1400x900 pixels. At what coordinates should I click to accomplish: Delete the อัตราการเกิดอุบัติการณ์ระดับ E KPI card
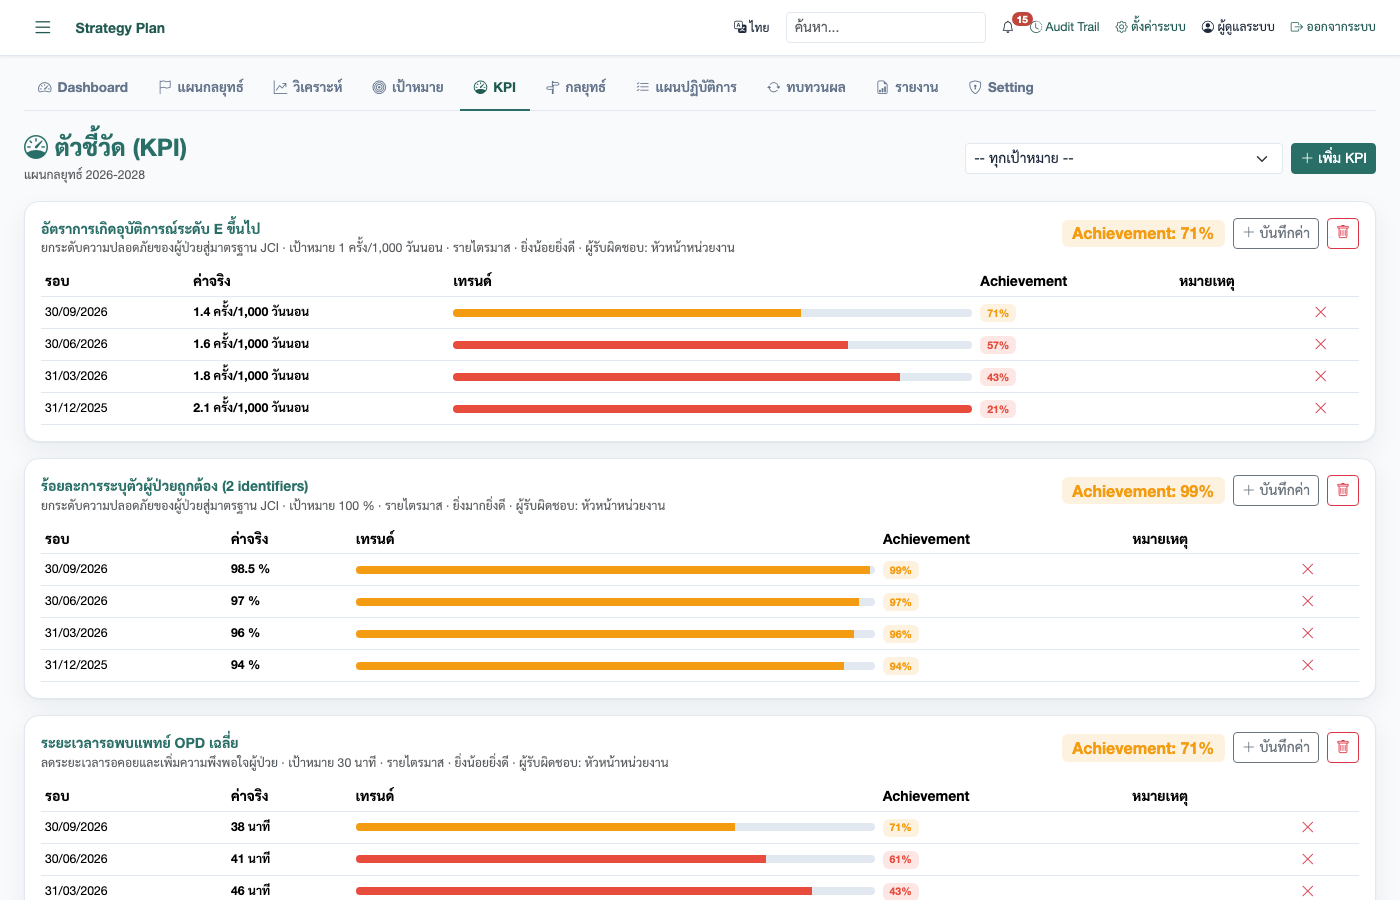click(1343, 233)
